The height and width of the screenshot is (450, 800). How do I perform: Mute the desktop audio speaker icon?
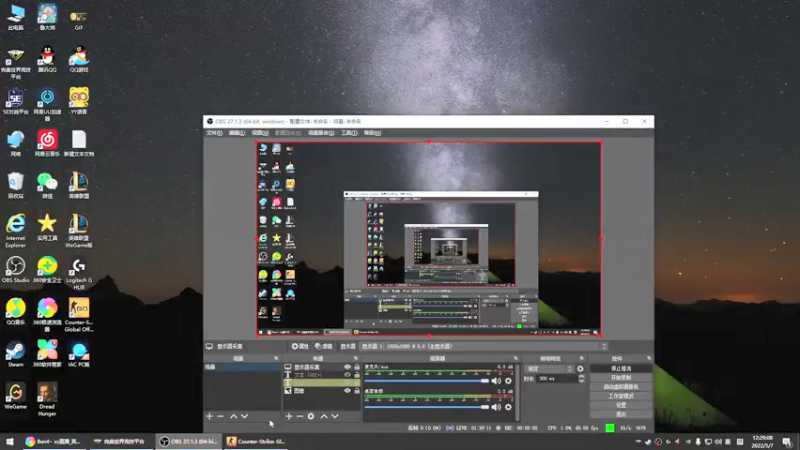coord(496,407)
